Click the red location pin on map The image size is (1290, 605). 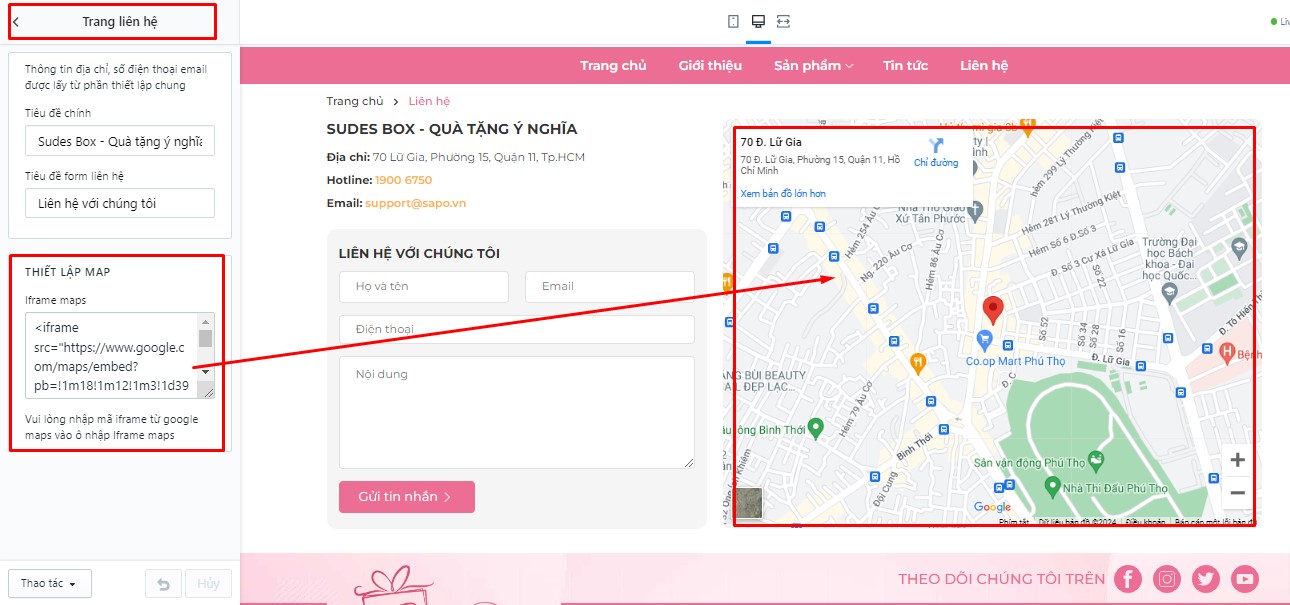992,310
